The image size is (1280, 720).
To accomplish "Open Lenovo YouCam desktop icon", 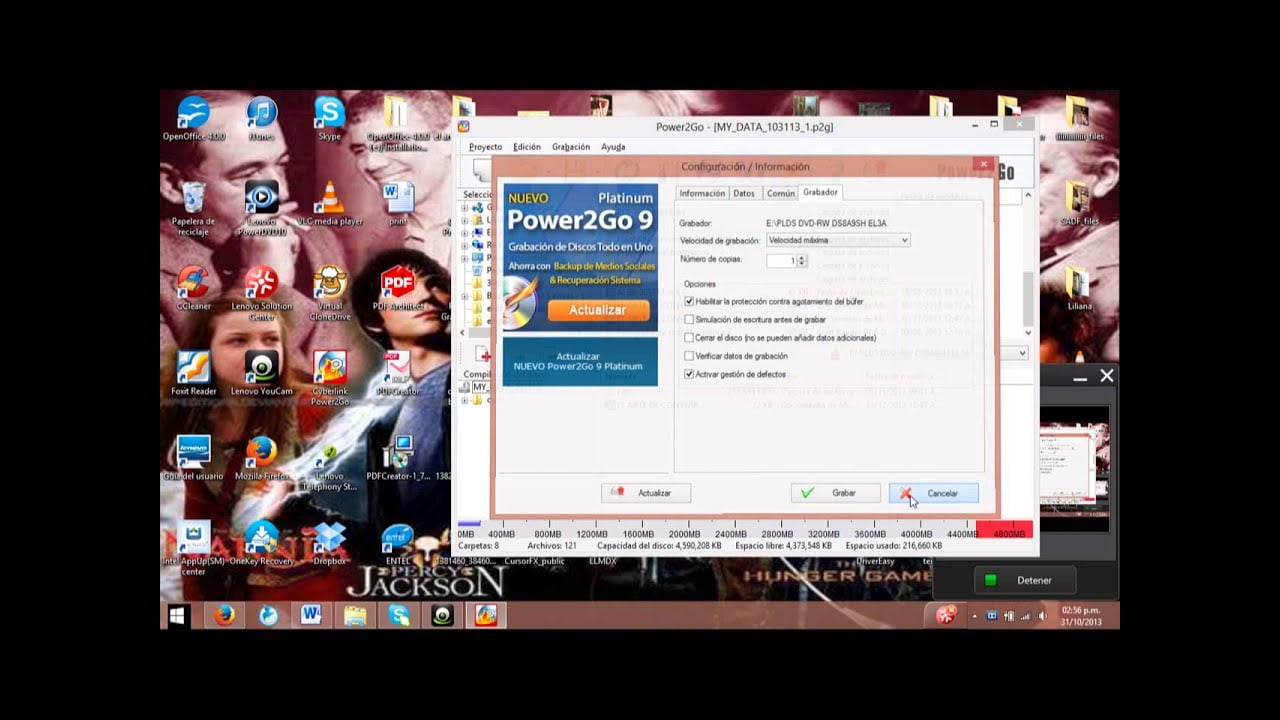I will 262,373.
